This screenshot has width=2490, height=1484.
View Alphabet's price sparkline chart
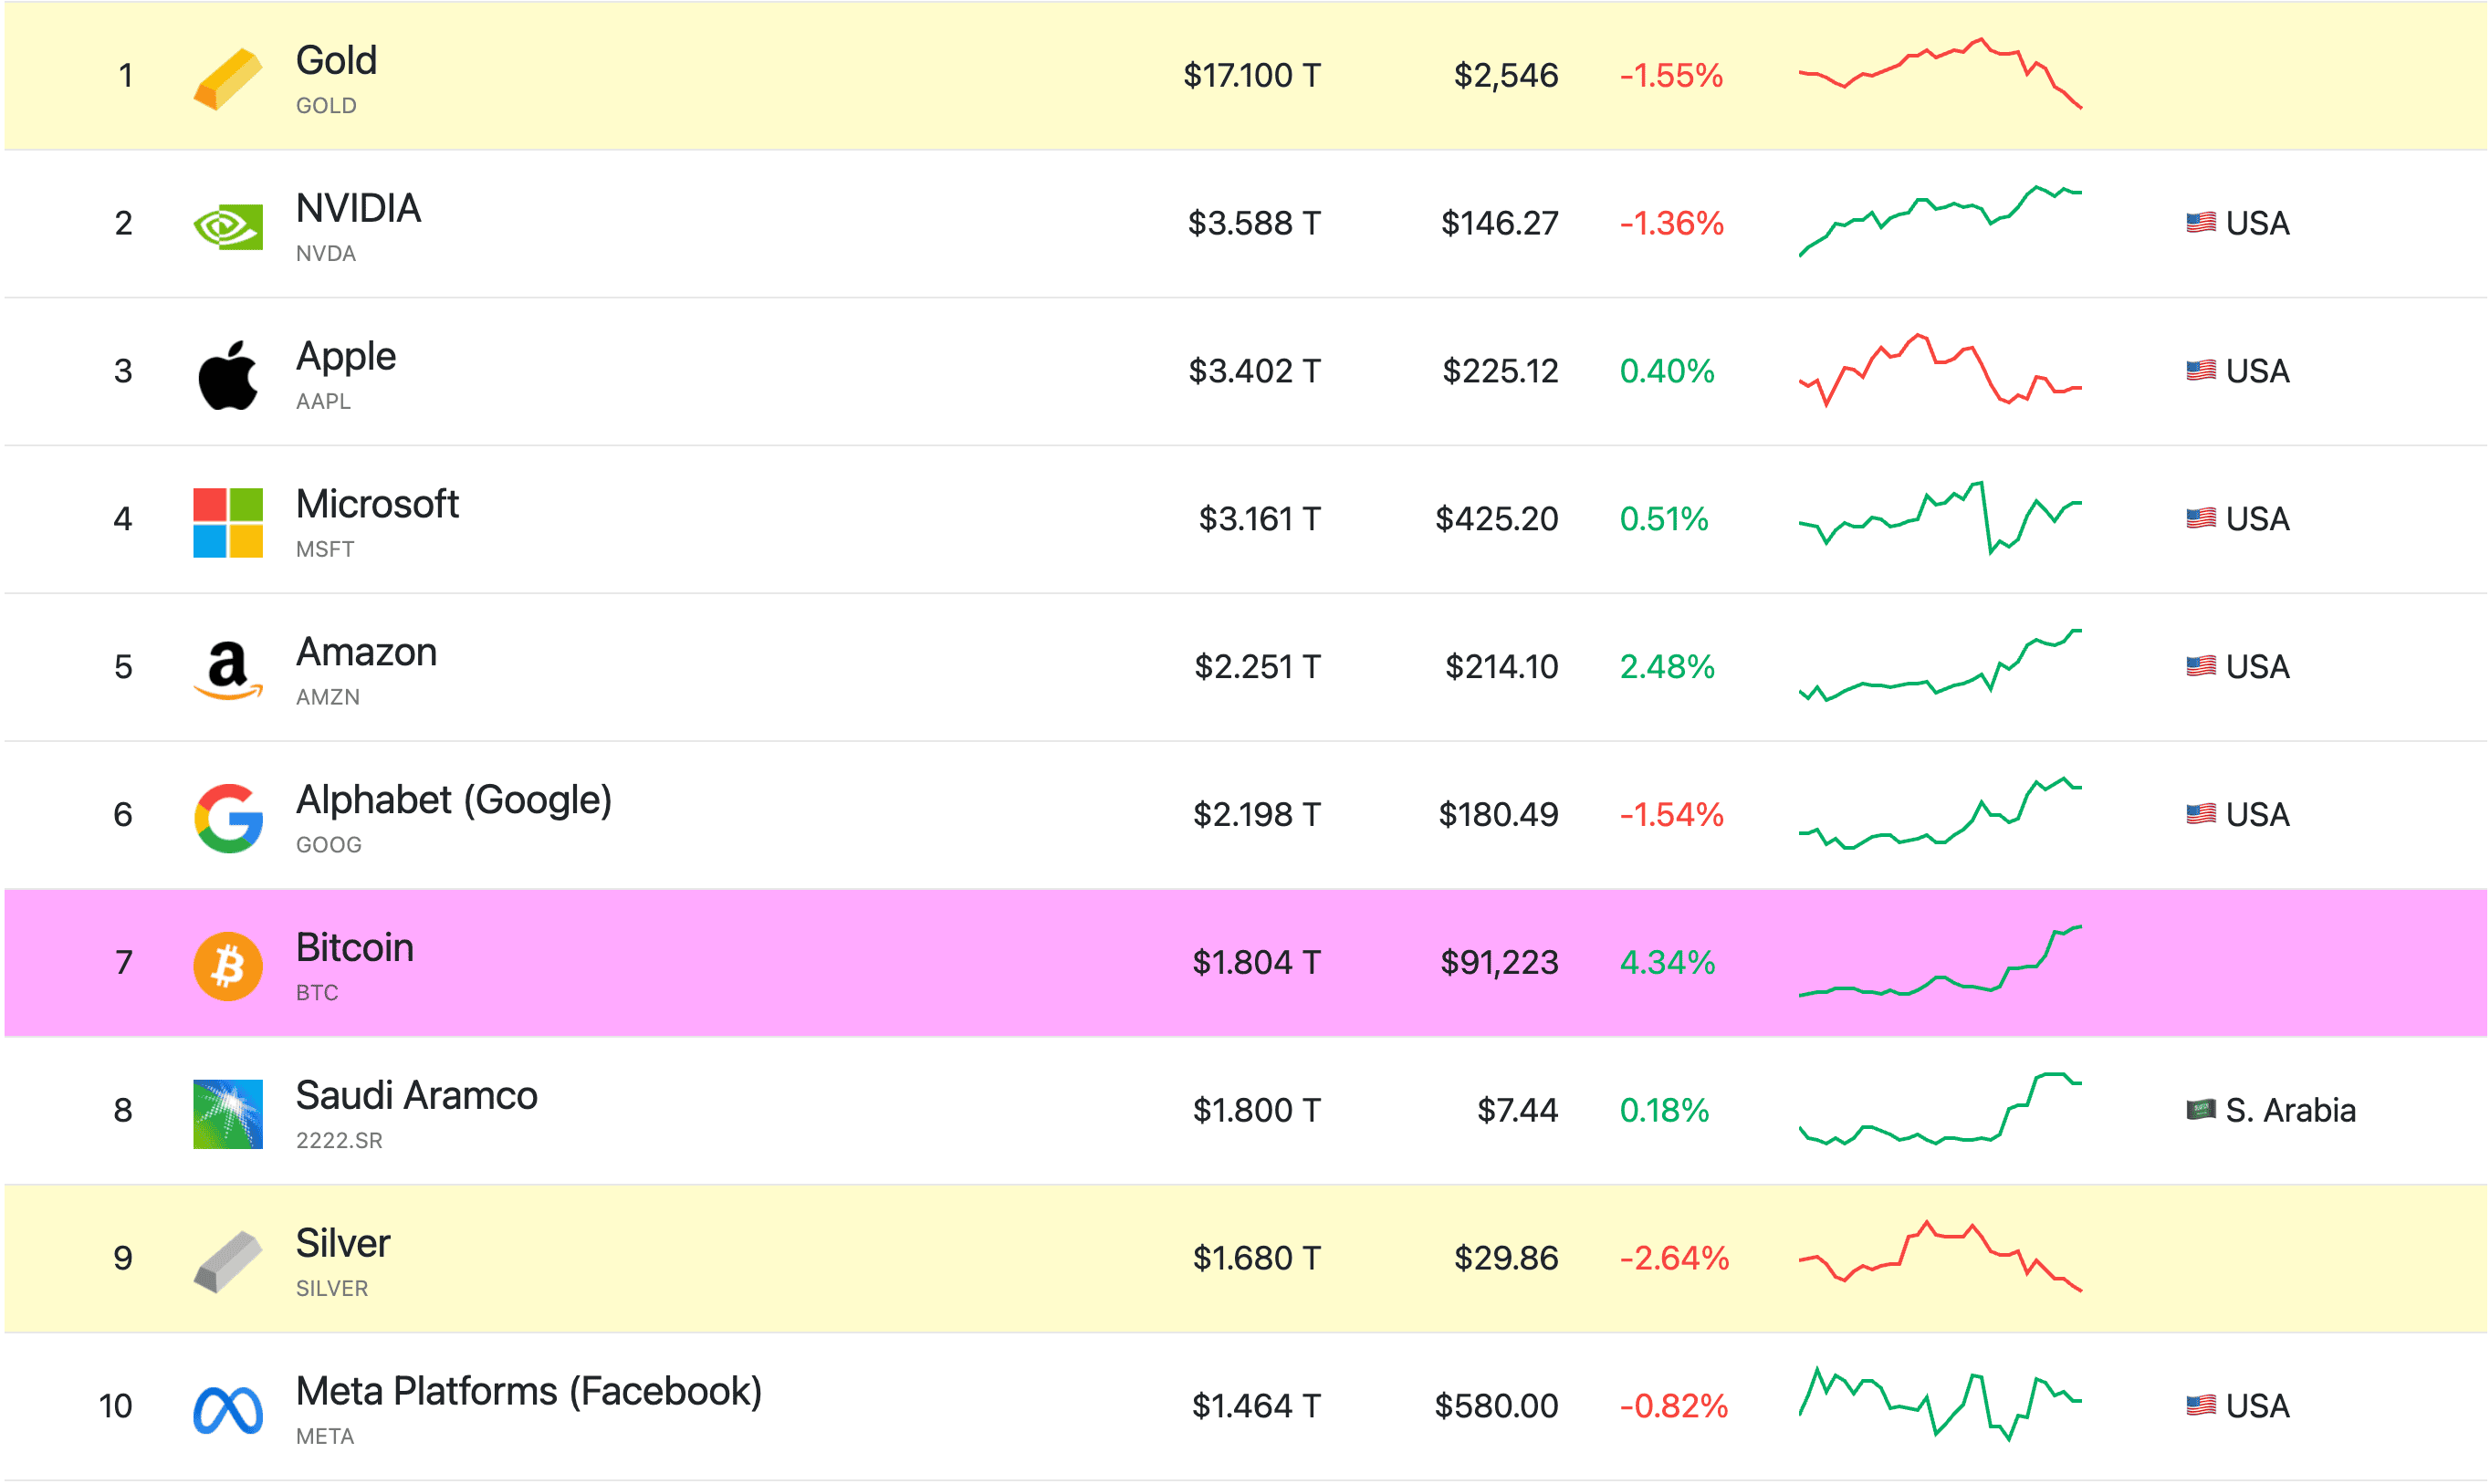pos(1940,814)
